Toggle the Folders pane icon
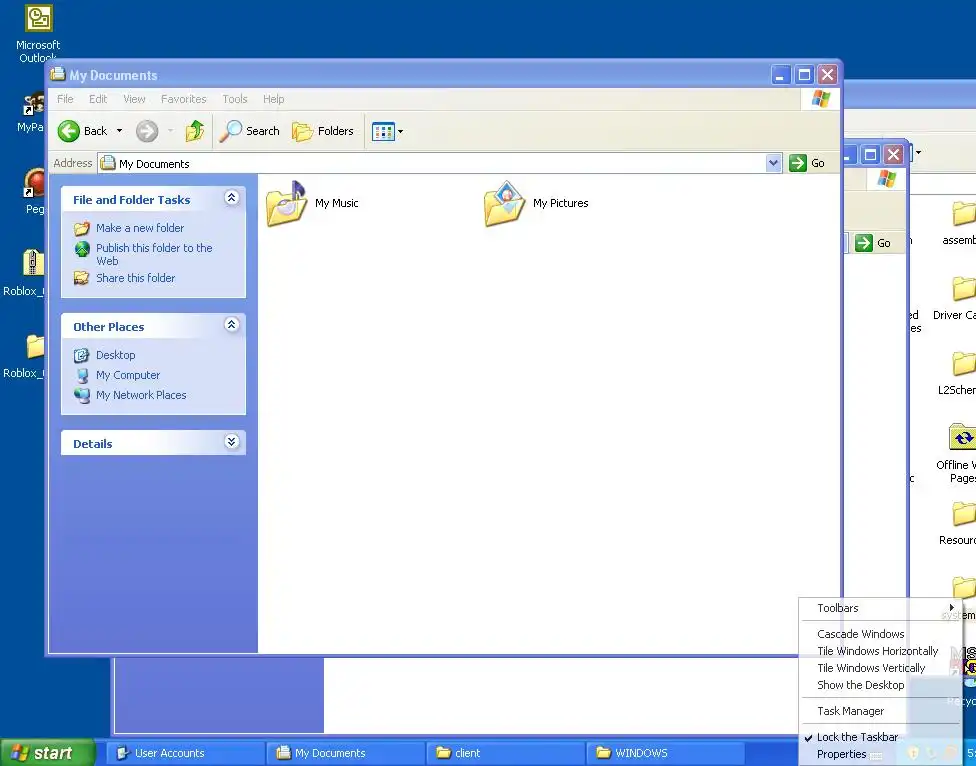The image size is (976, 766). pyautogui.click(x=303, y=131)
